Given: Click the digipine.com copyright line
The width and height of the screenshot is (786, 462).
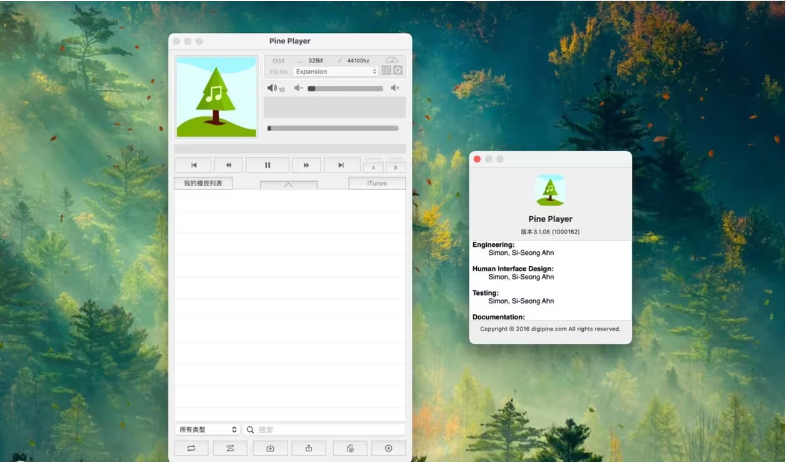Looking at the screenshot, I should tap(550, 329).
